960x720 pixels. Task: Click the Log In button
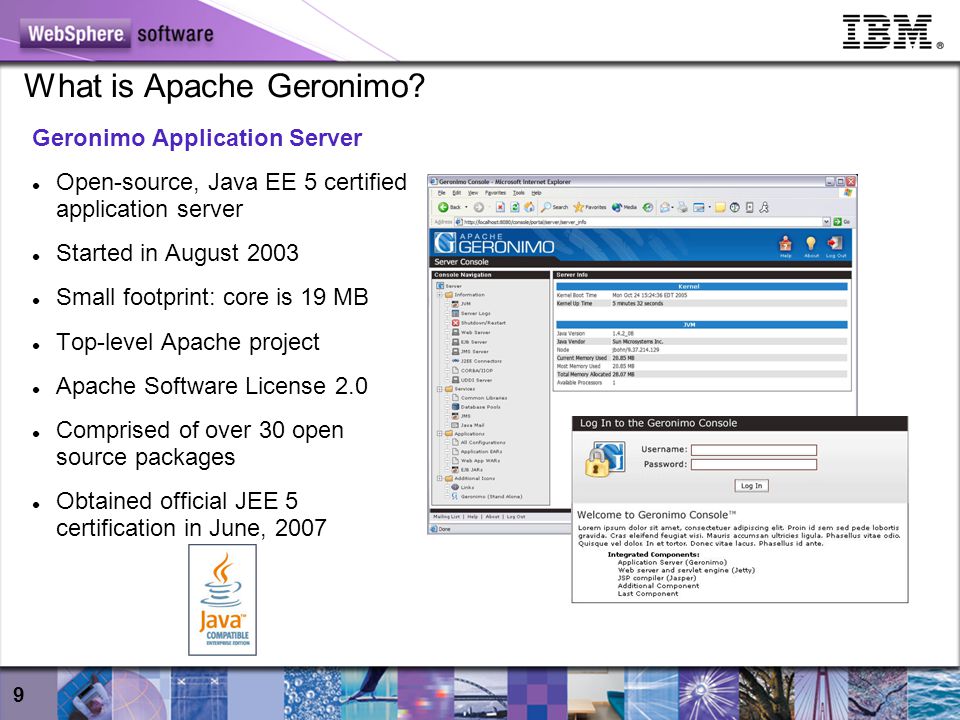[x=751, y=486]
